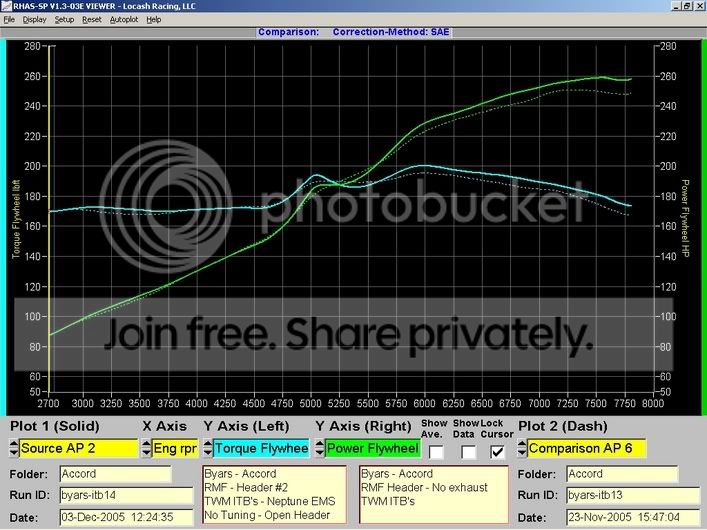The image size is (707, 530).
Task: Click the stepper arrows beside Source AP 2
Action: click(x=13, y=448)
